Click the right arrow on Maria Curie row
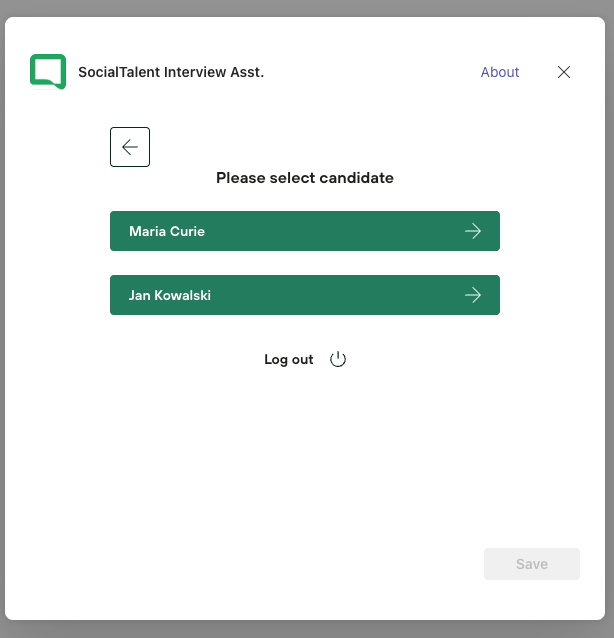614x638 pixels. (x=473, y=231)
